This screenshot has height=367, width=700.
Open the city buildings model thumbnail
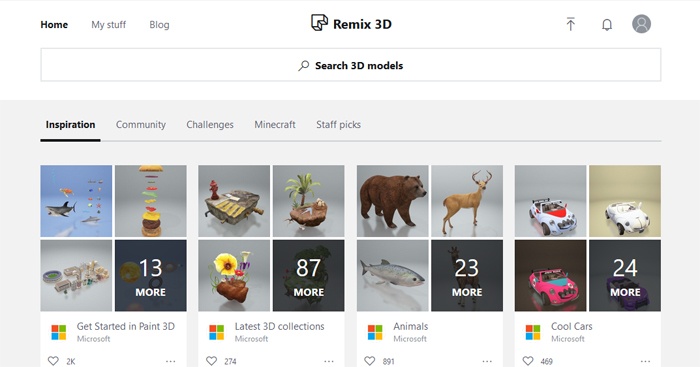(x=76, y=275)
